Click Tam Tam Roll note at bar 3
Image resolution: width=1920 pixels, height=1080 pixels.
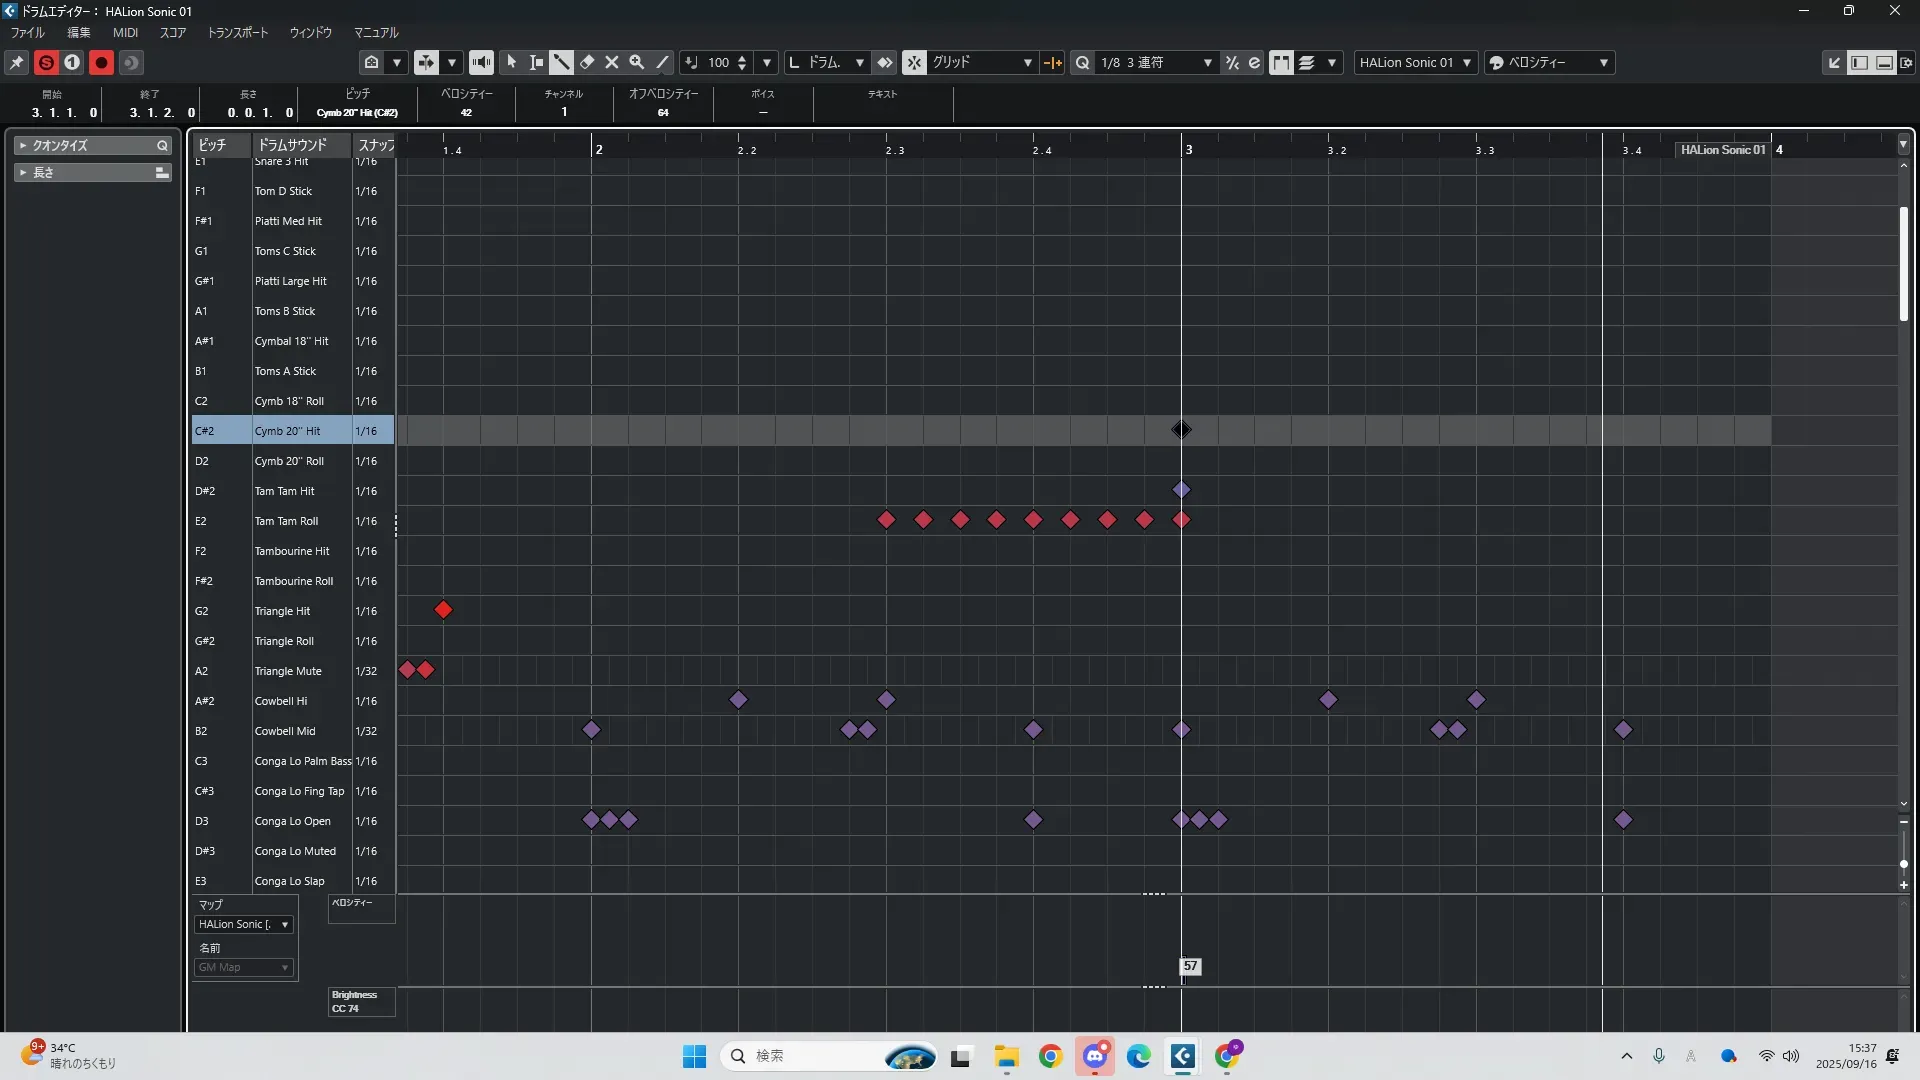[1181, 520]
